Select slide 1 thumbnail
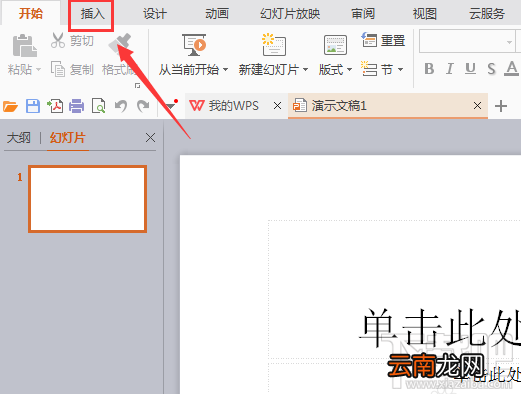 pos(87,199)
